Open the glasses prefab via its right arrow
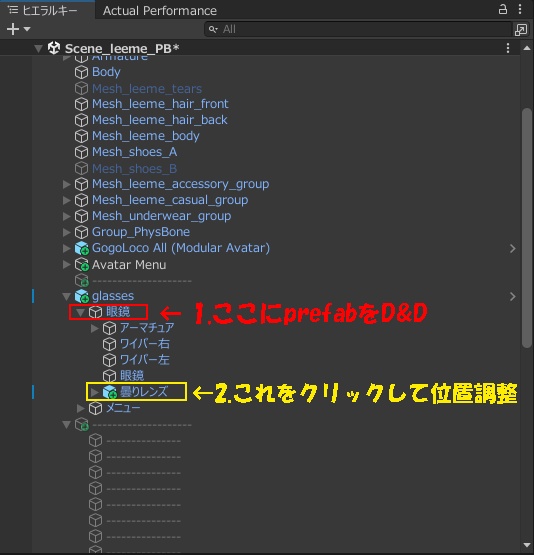 tap(512, 297)
